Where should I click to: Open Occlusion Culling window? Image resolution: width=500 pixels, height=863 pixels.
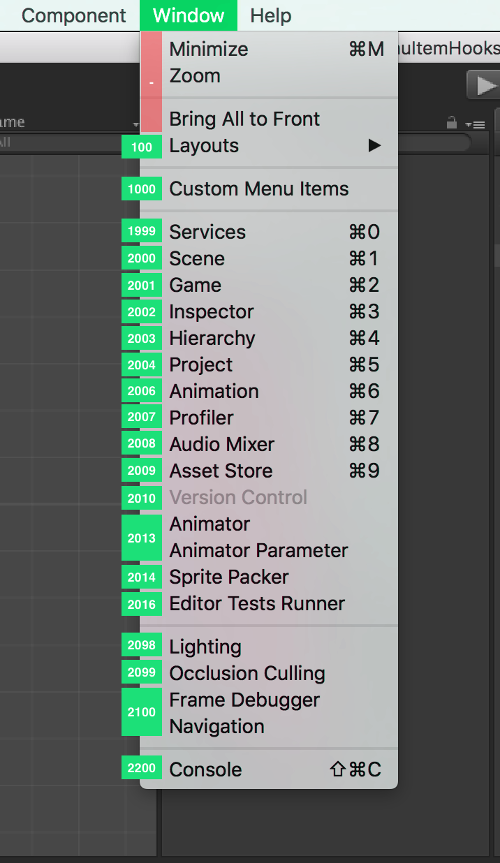pos(269,673)
